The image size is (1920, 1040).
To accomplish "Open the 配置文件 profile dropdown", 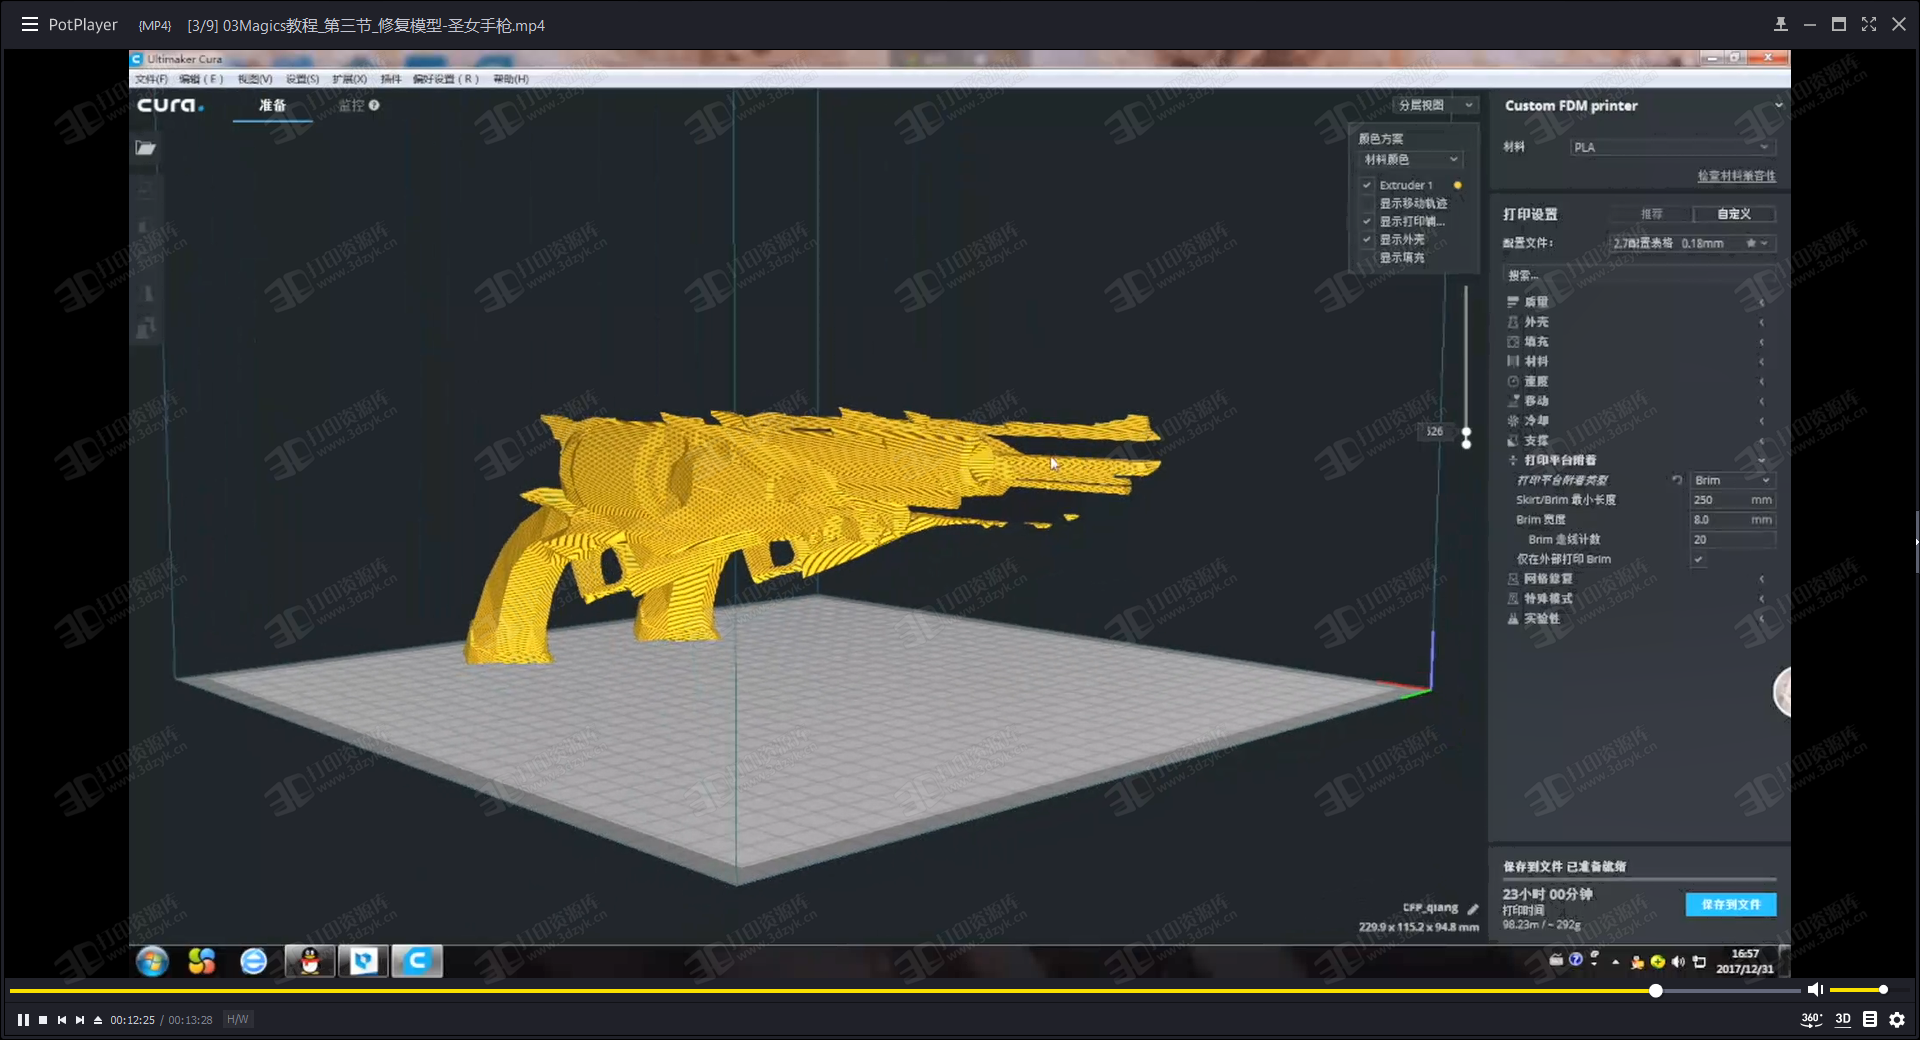I will coord(1692,243).
